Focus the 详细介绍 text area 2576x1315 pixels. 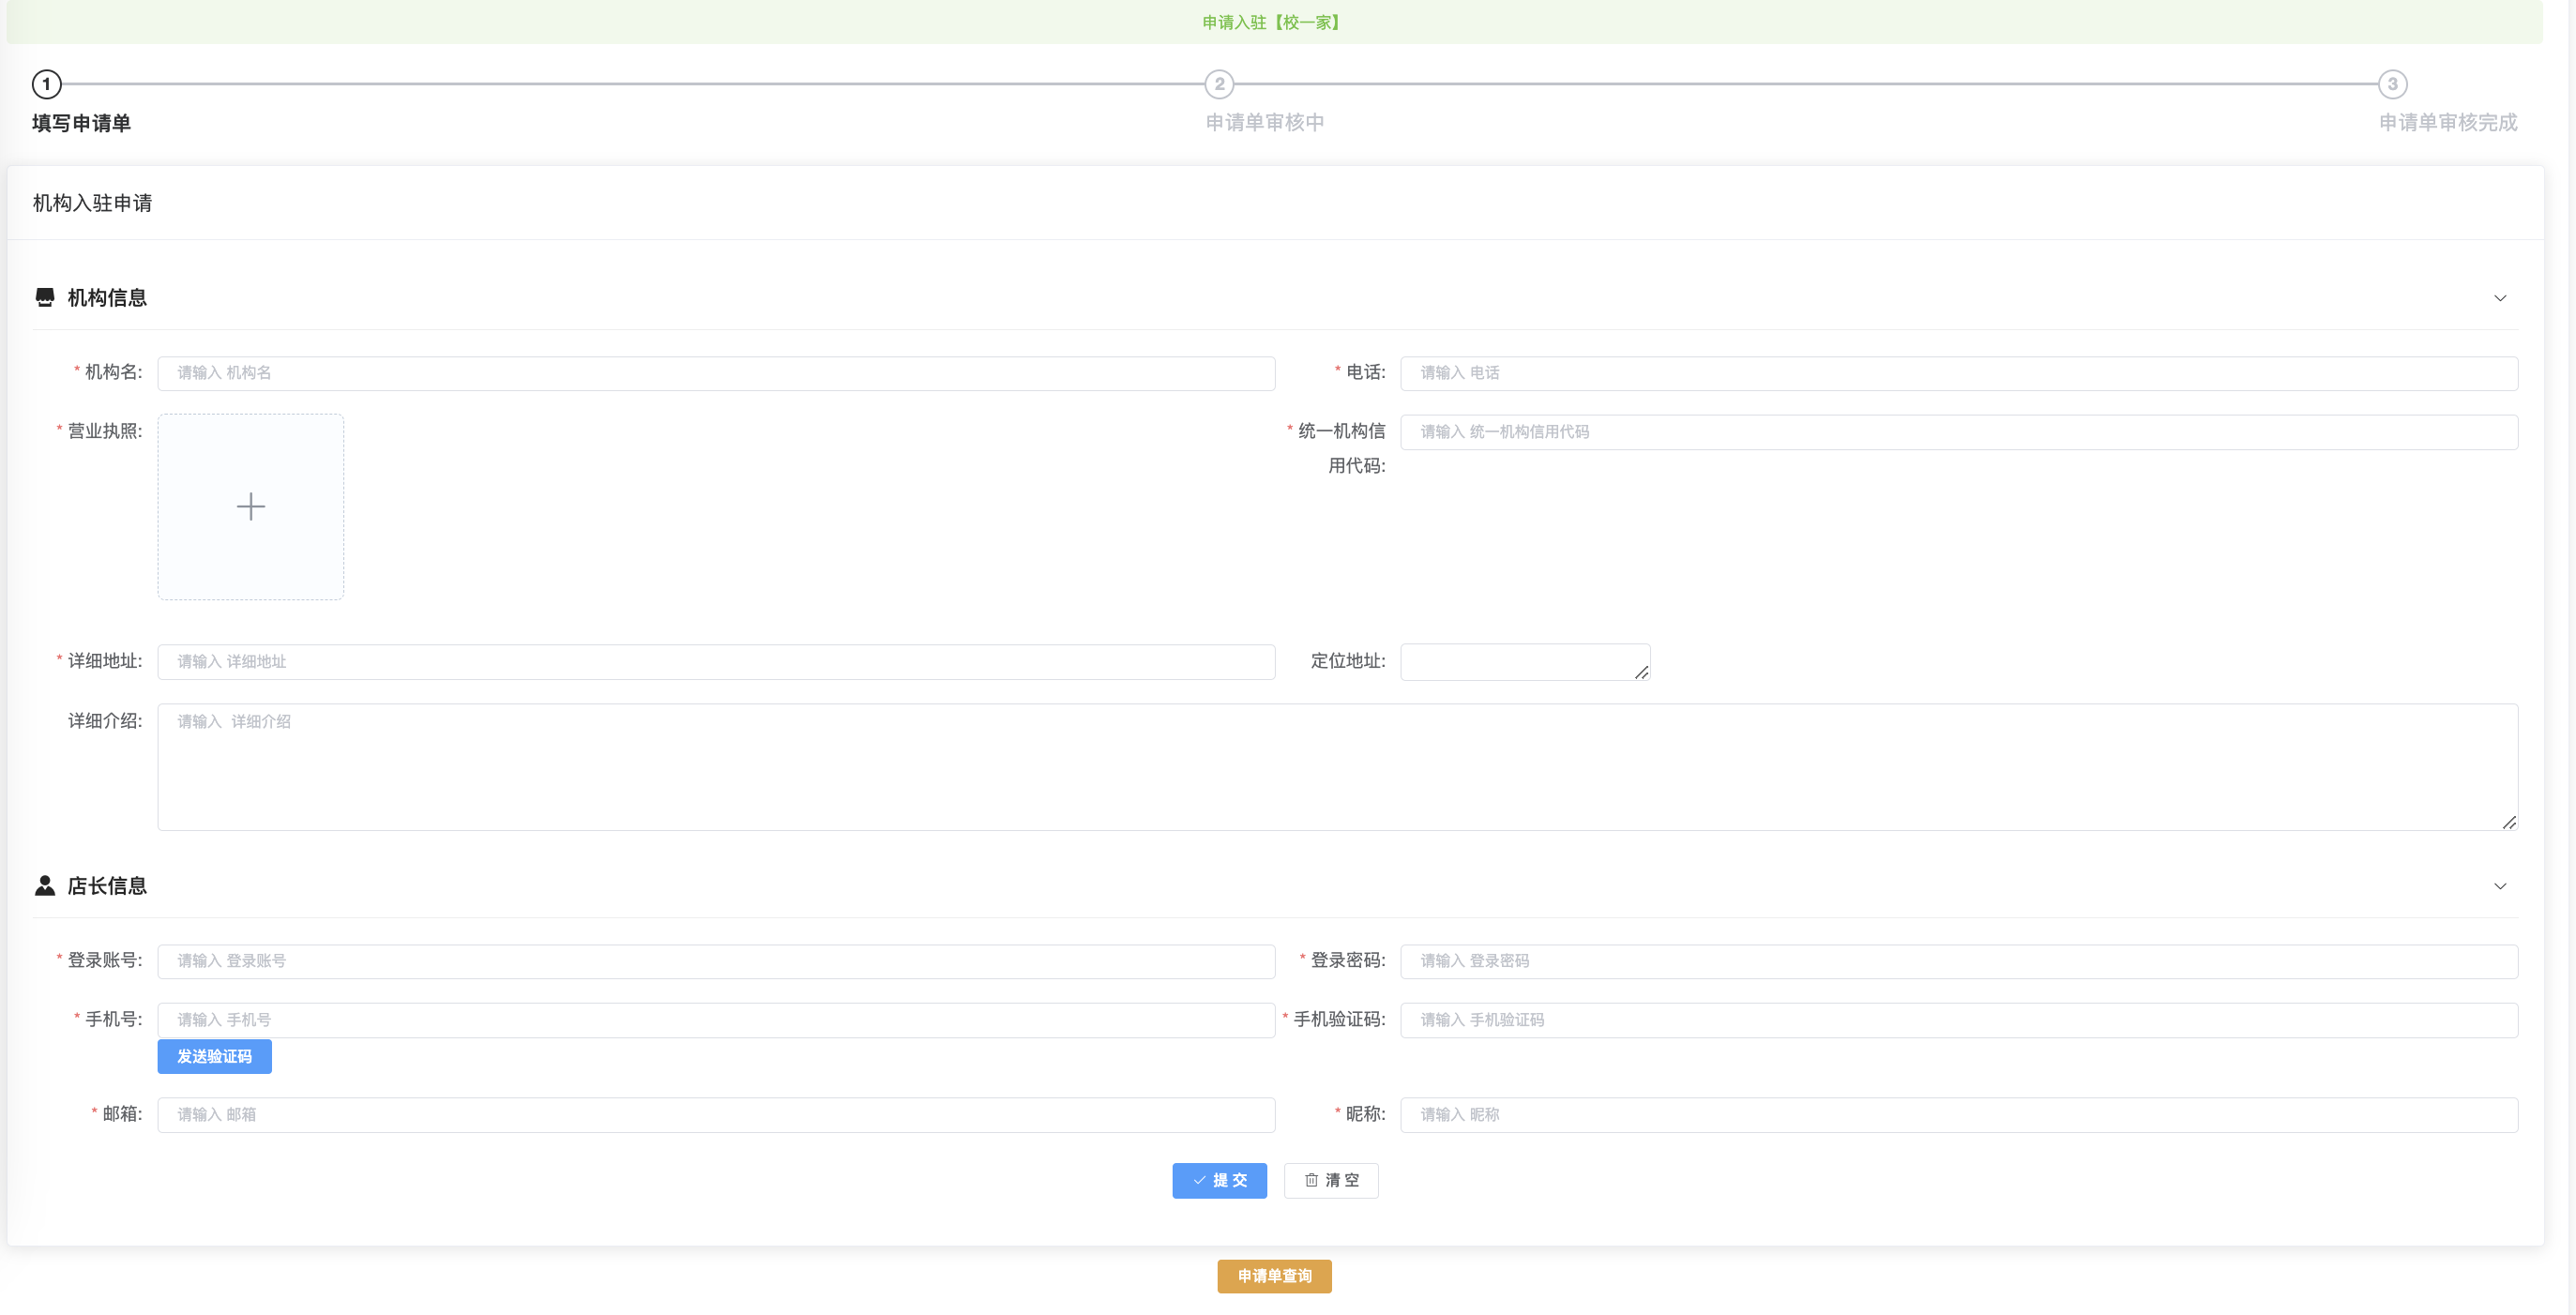1335,766
